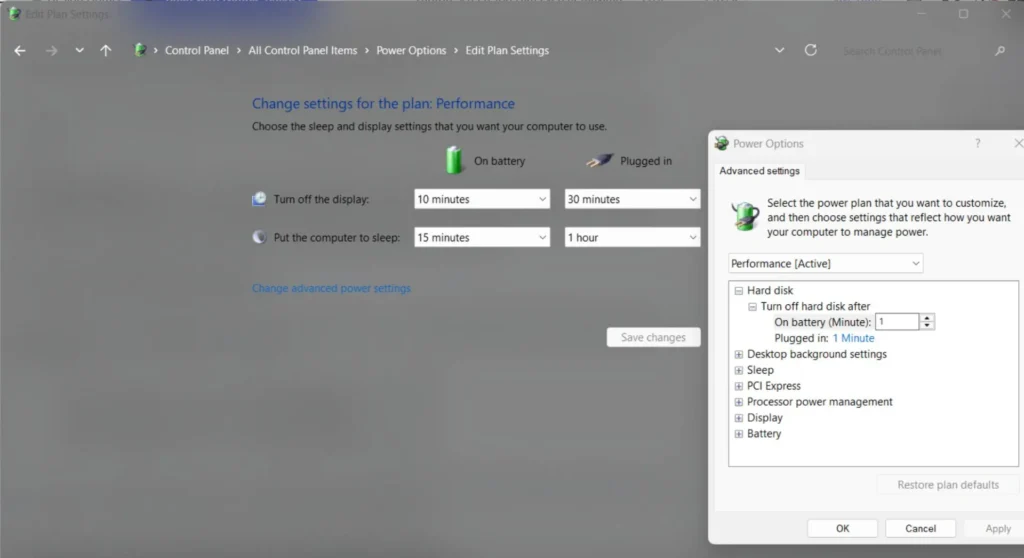Go up one level with the up arrow
The width and height of the screenshot is (1024, 558).
point(106,50)
